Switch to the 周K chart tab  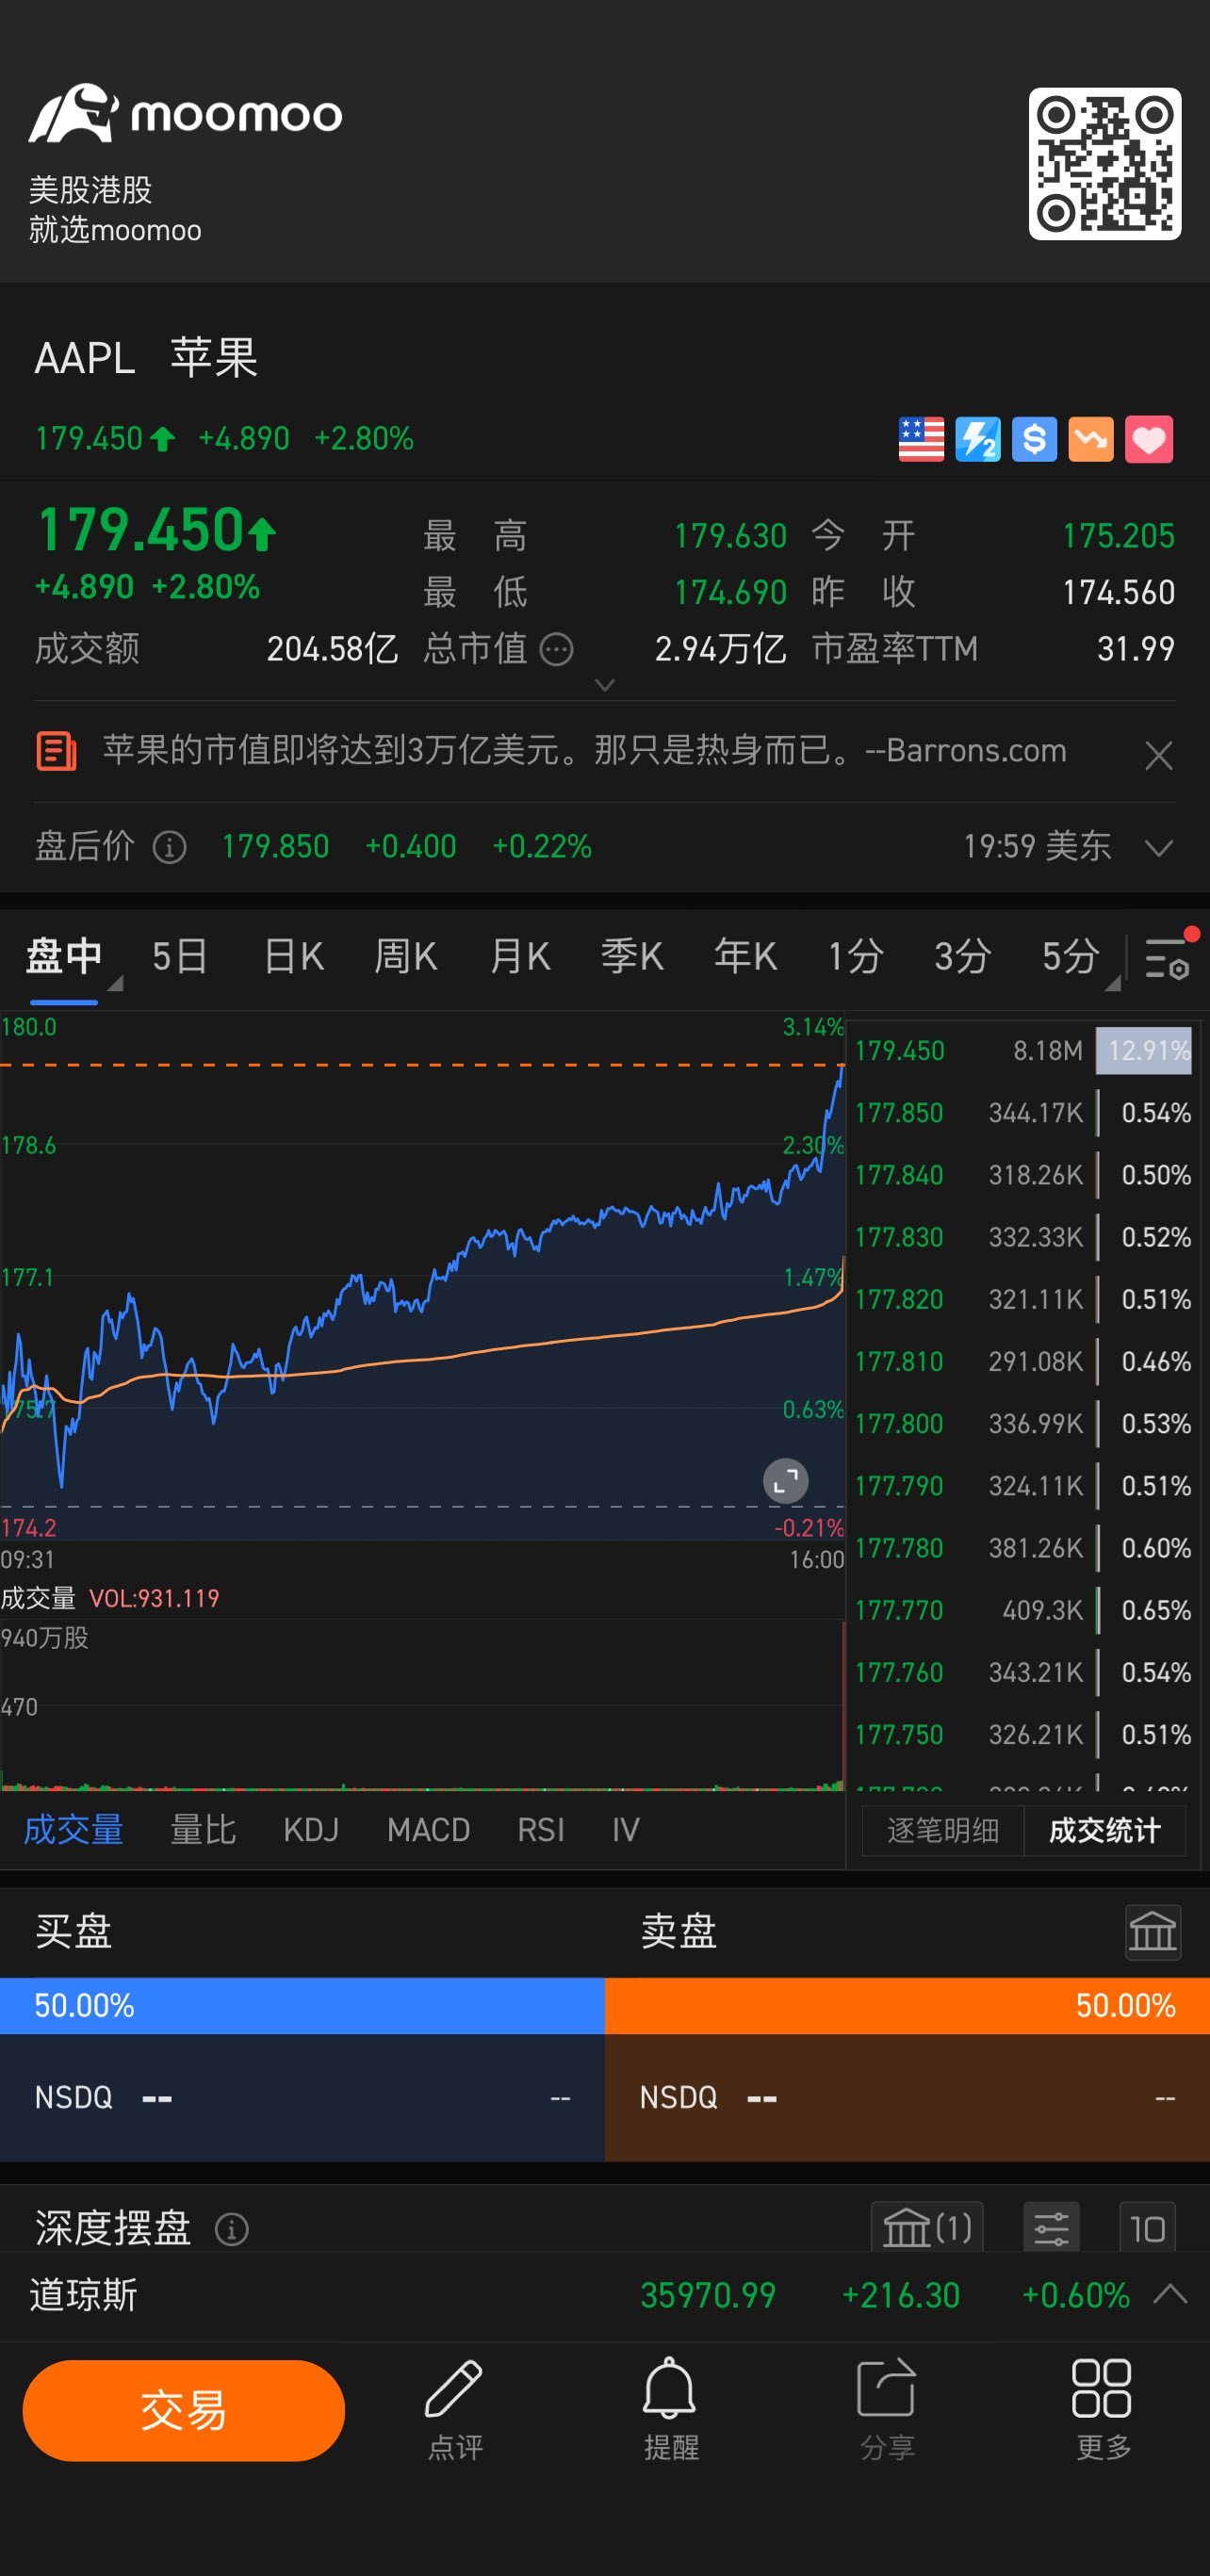[x=405, y=957]
